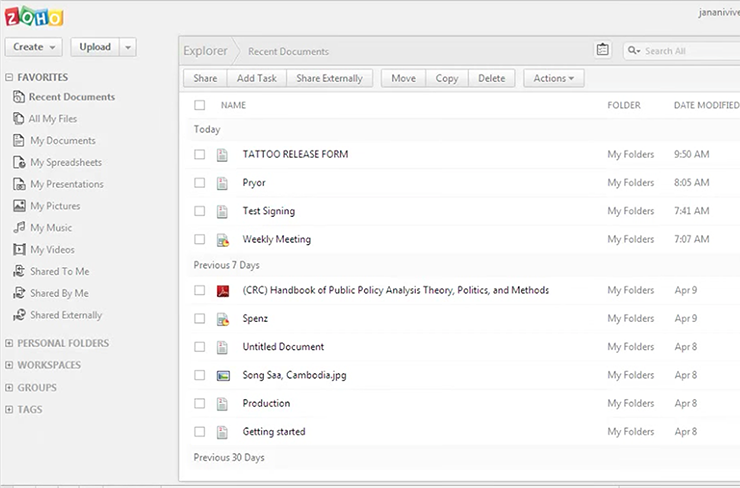Click the My Music note icon
The height and width of the screenshot is (488, 740).
click(x=19, y=228)
